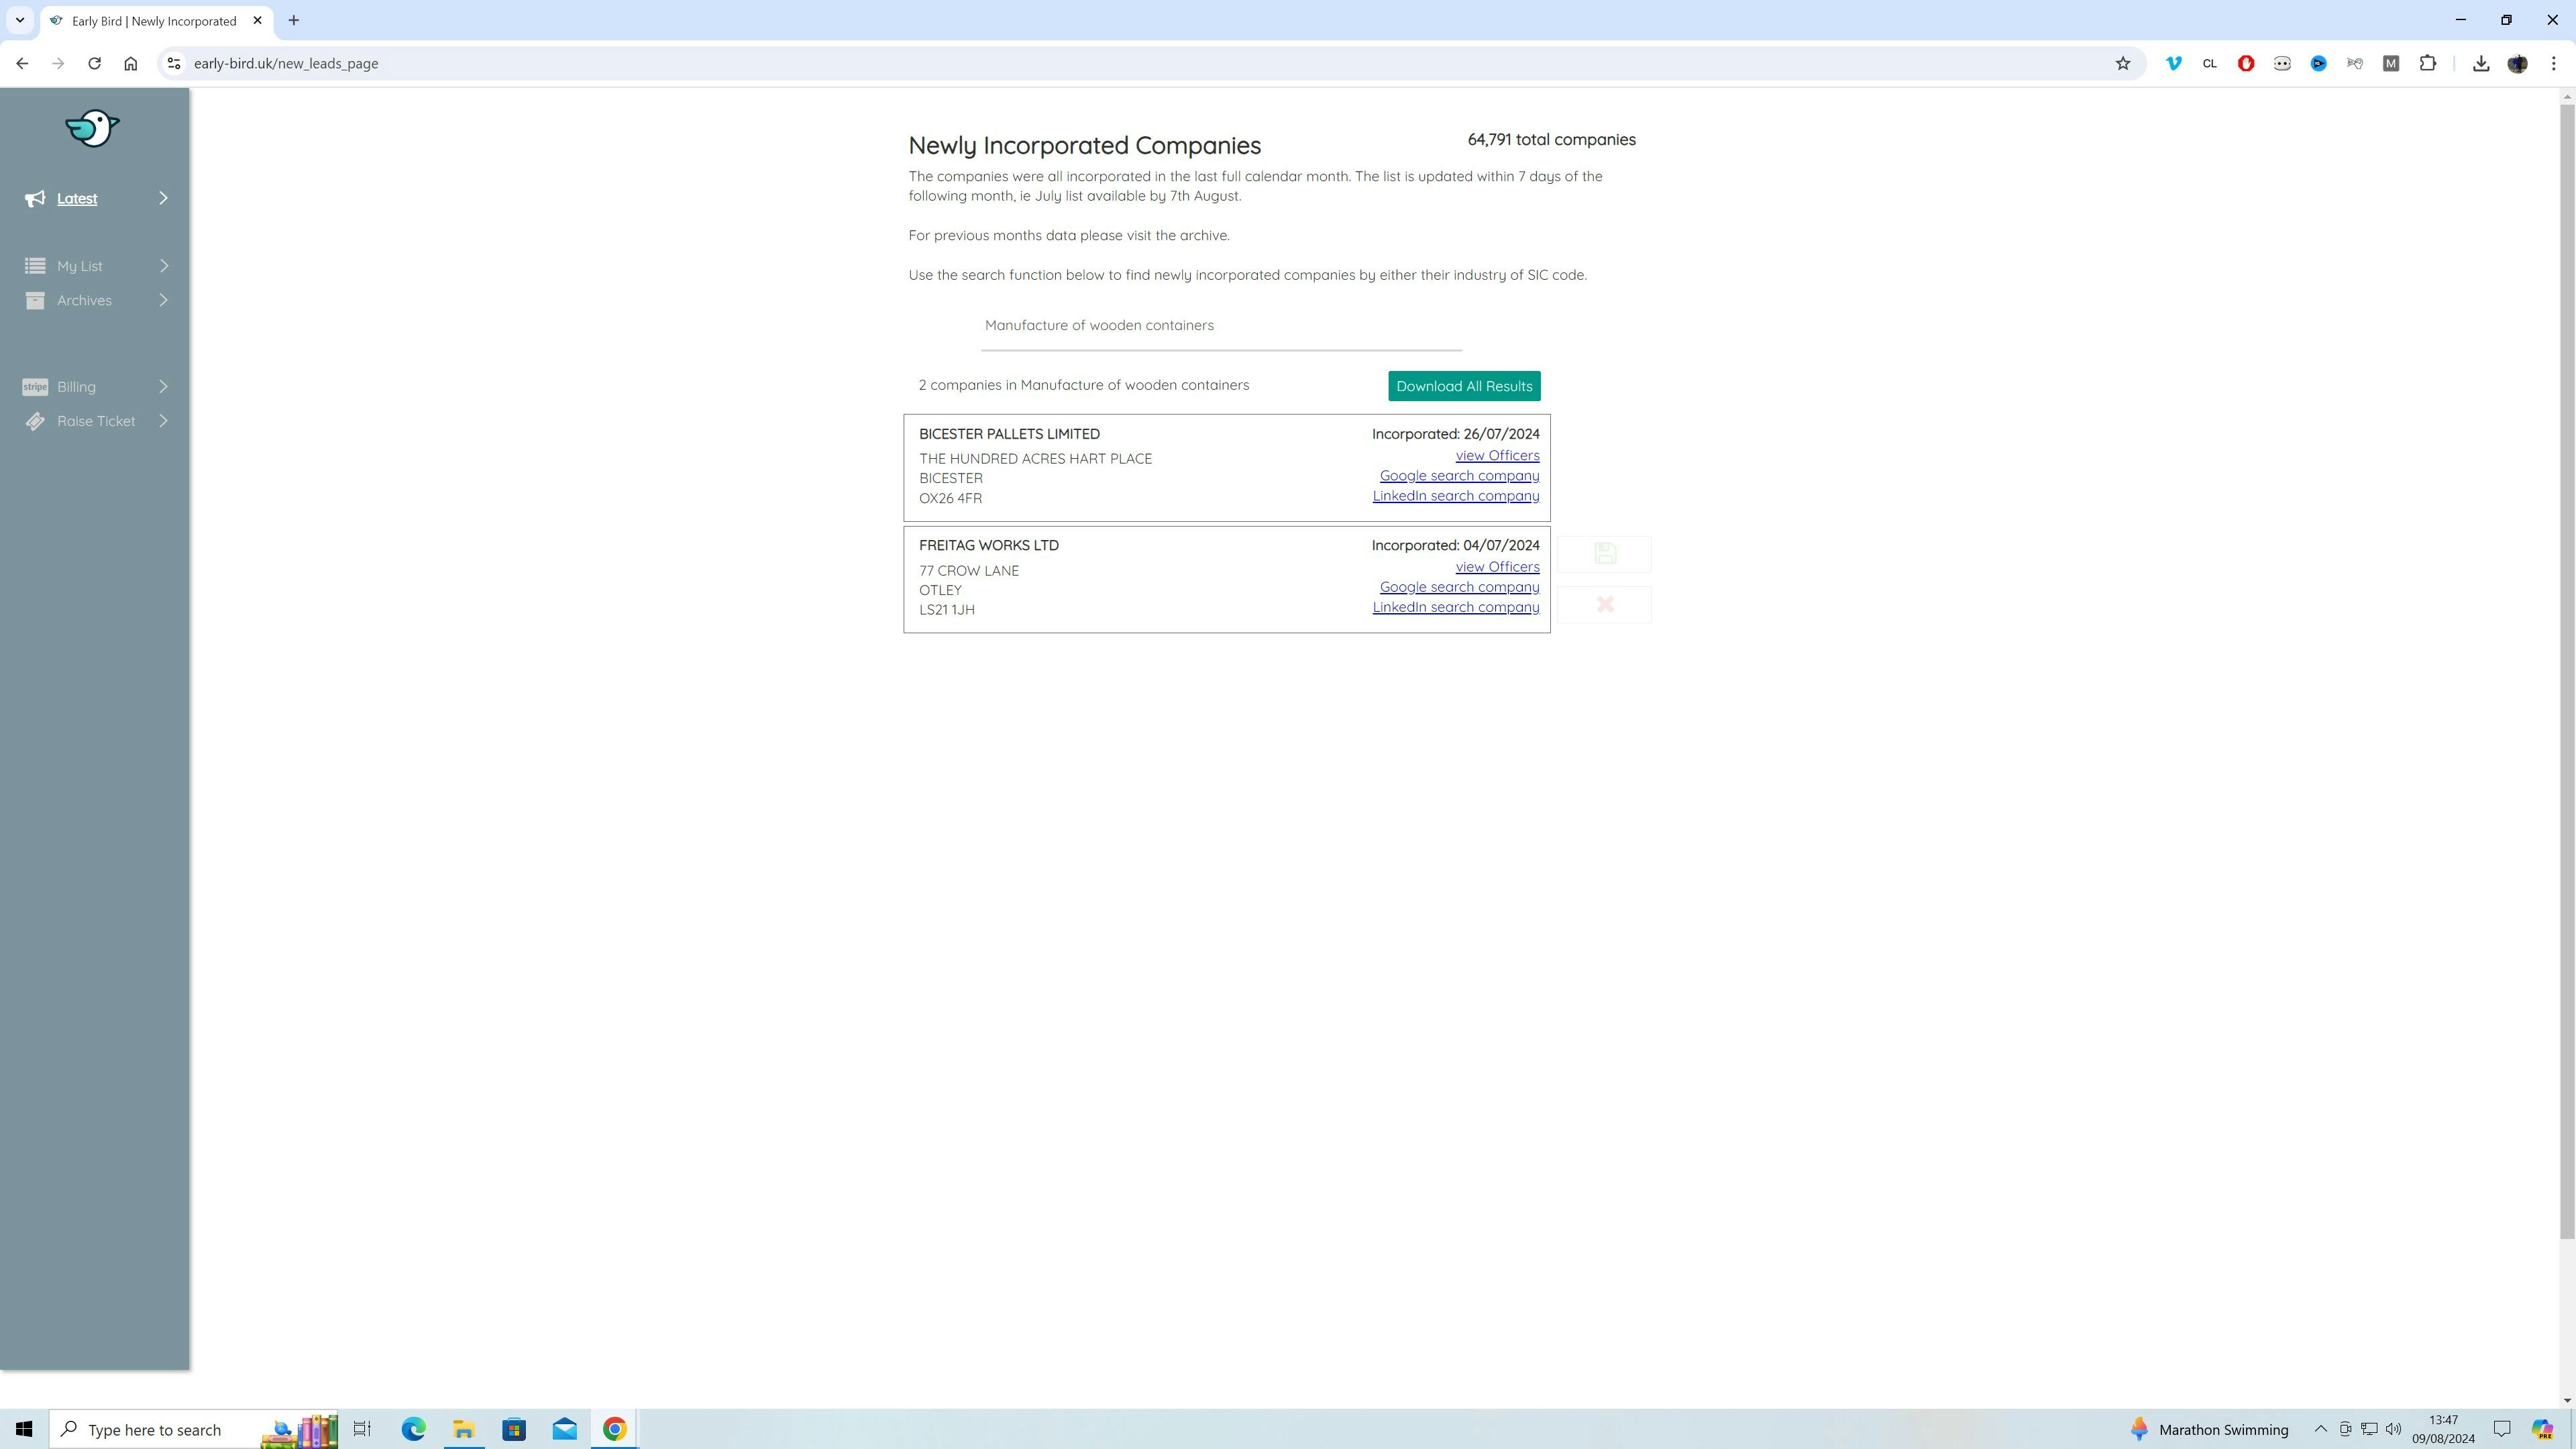Click the industry search field
The image size is (2576, 1449).
point(1221,326)
